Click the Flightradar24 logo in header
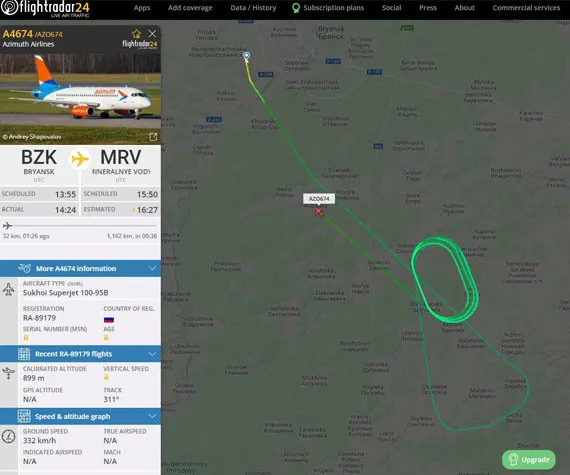 [45, 9]
